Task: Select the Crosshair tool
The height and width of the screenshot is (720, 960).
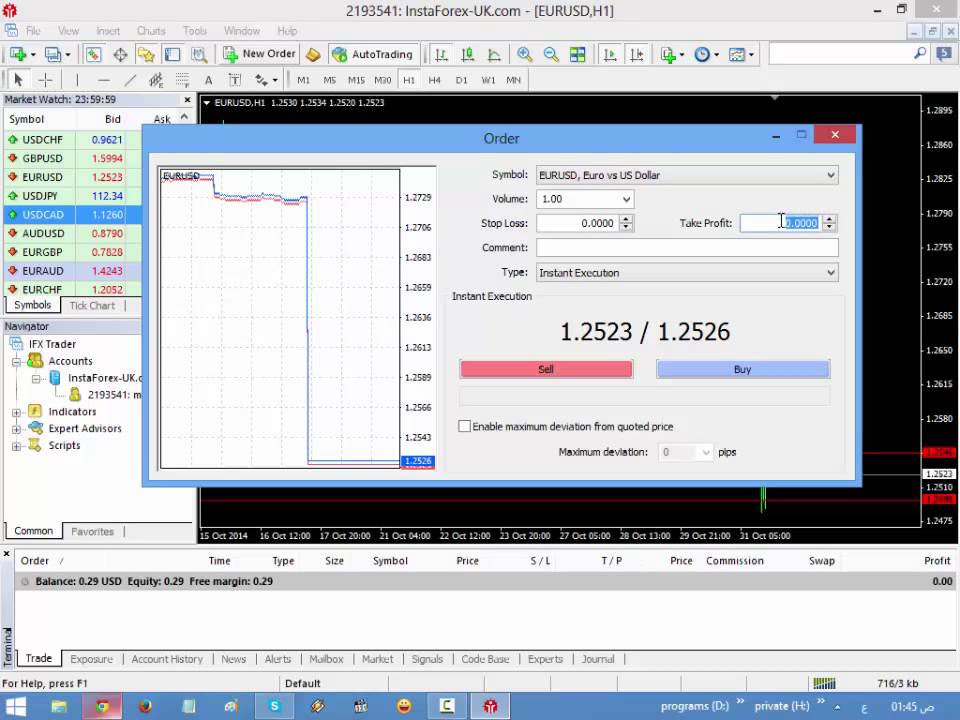Action: click(45, 80)
